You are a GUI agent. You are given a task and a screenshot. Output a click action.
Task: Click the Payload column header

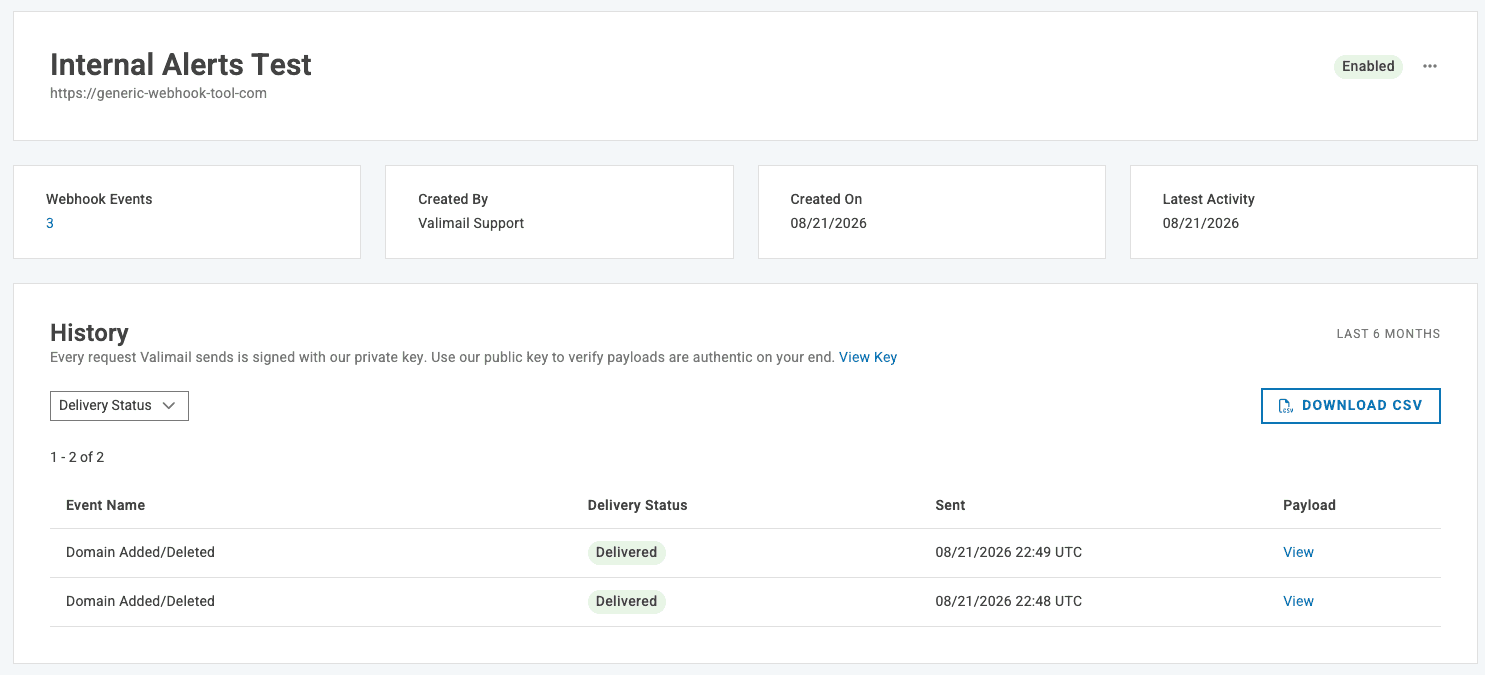pyautogui.click(x=1309, y=505)
